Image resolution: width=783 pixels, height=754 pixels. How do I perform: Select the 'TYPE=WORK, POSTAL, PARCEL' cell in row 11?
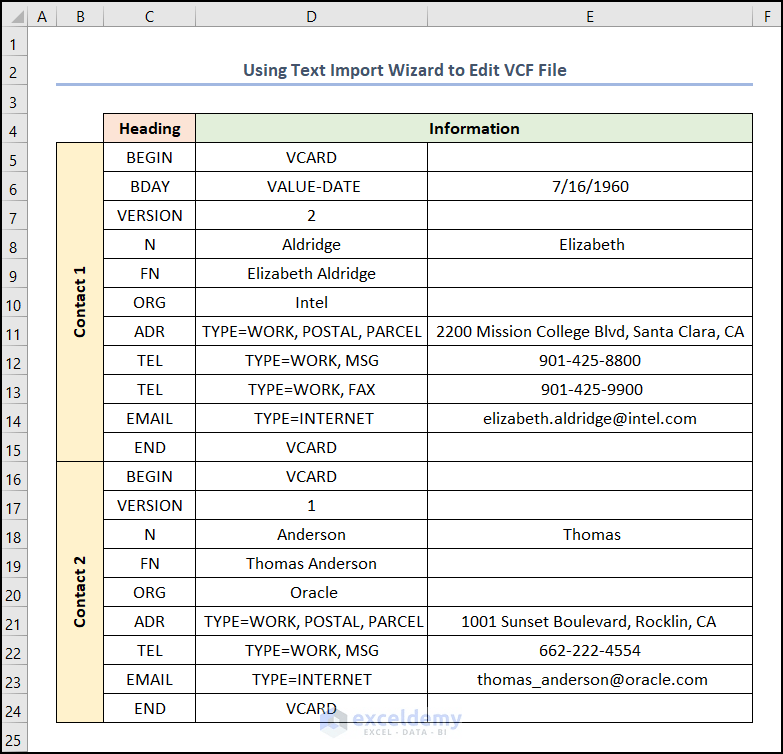[312, 332]
